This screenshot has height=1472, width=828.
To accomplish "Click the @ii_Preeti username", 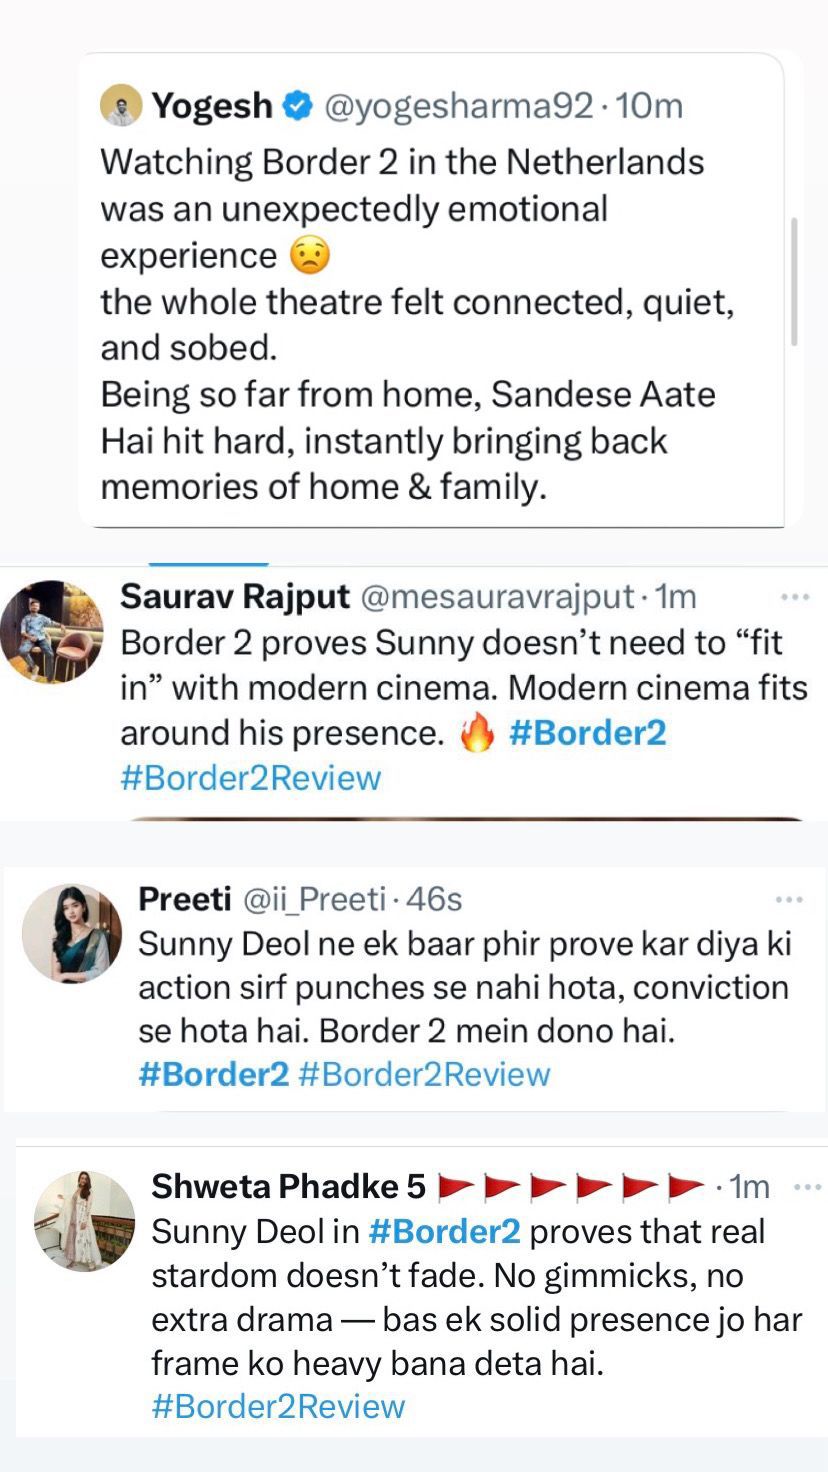I will click(x=314, y=900).
